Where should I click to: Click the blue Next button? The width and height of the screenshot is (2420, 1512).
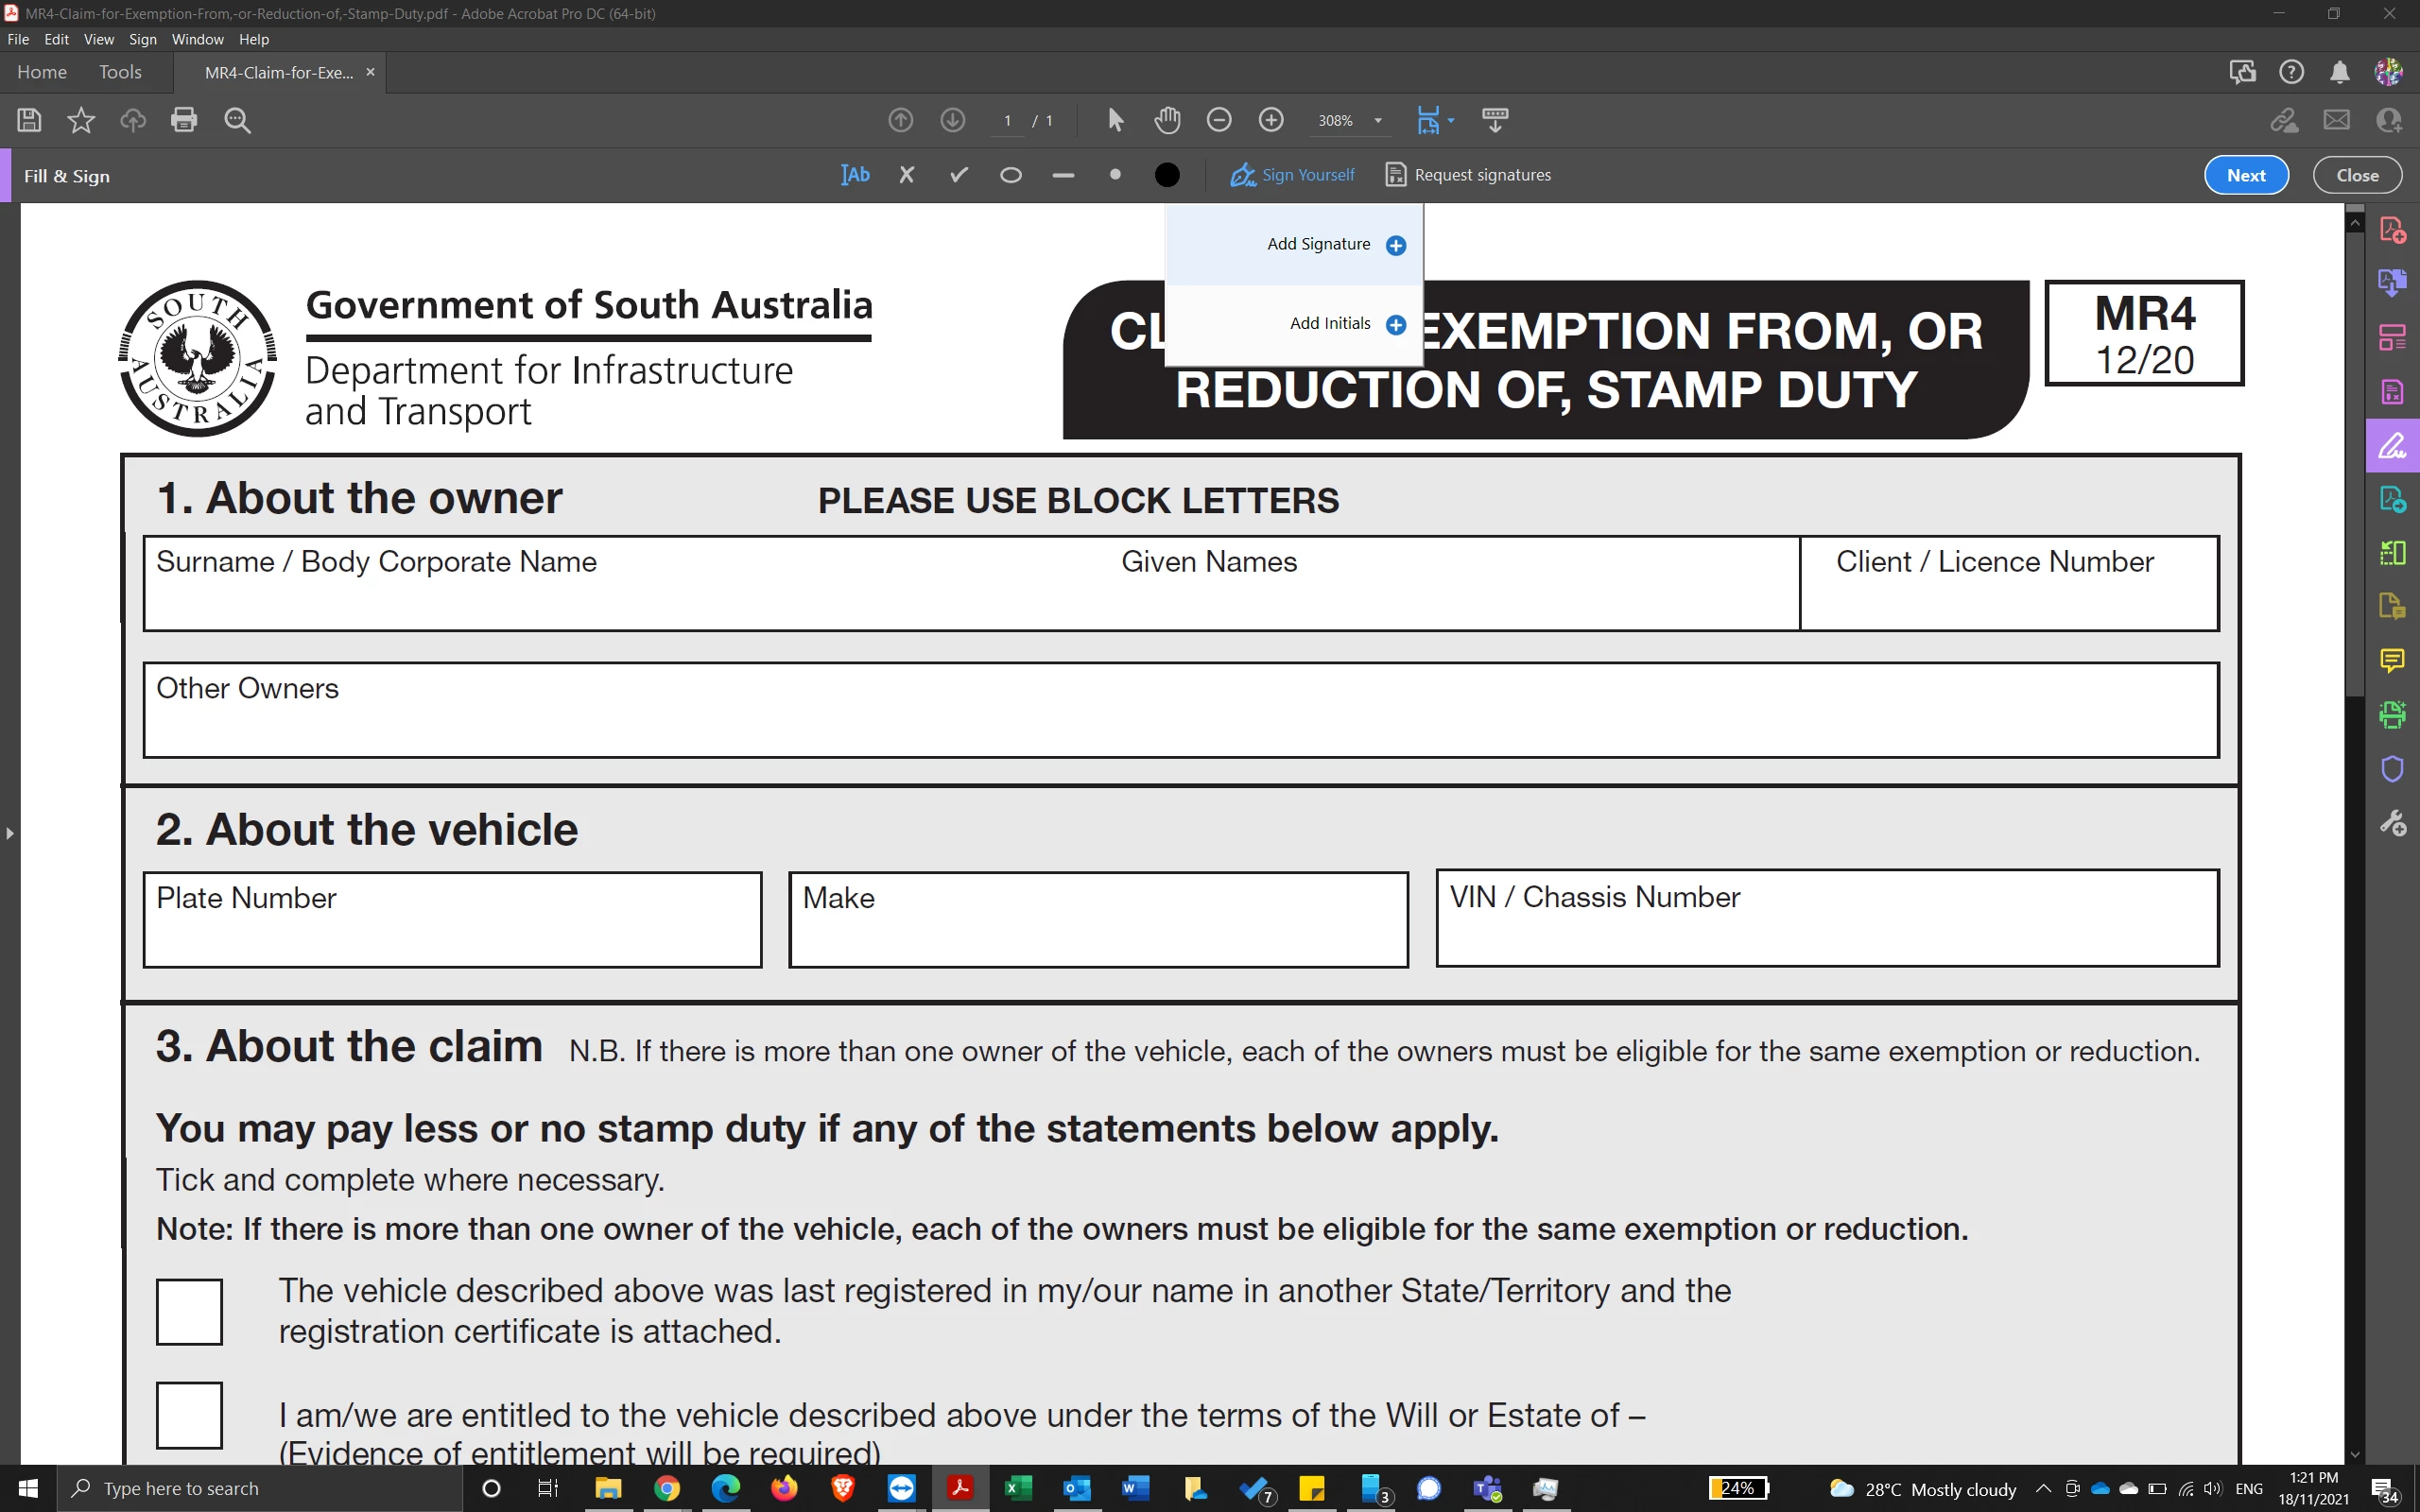click(x=2245, y=175)
